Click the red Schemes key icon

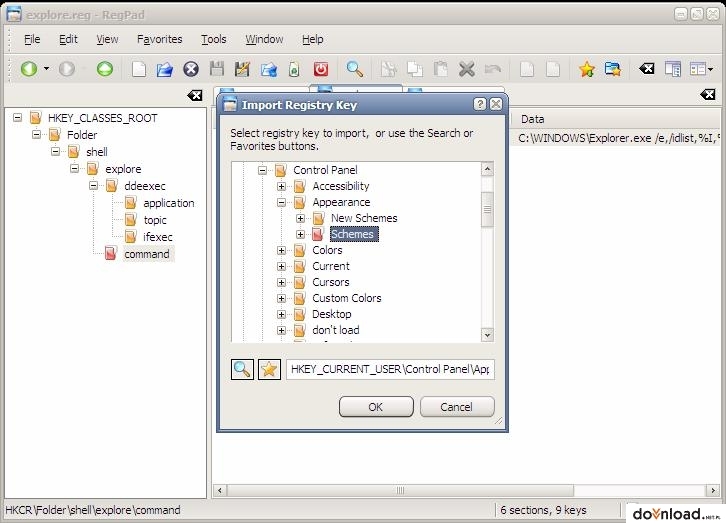[x=318, y=234]
